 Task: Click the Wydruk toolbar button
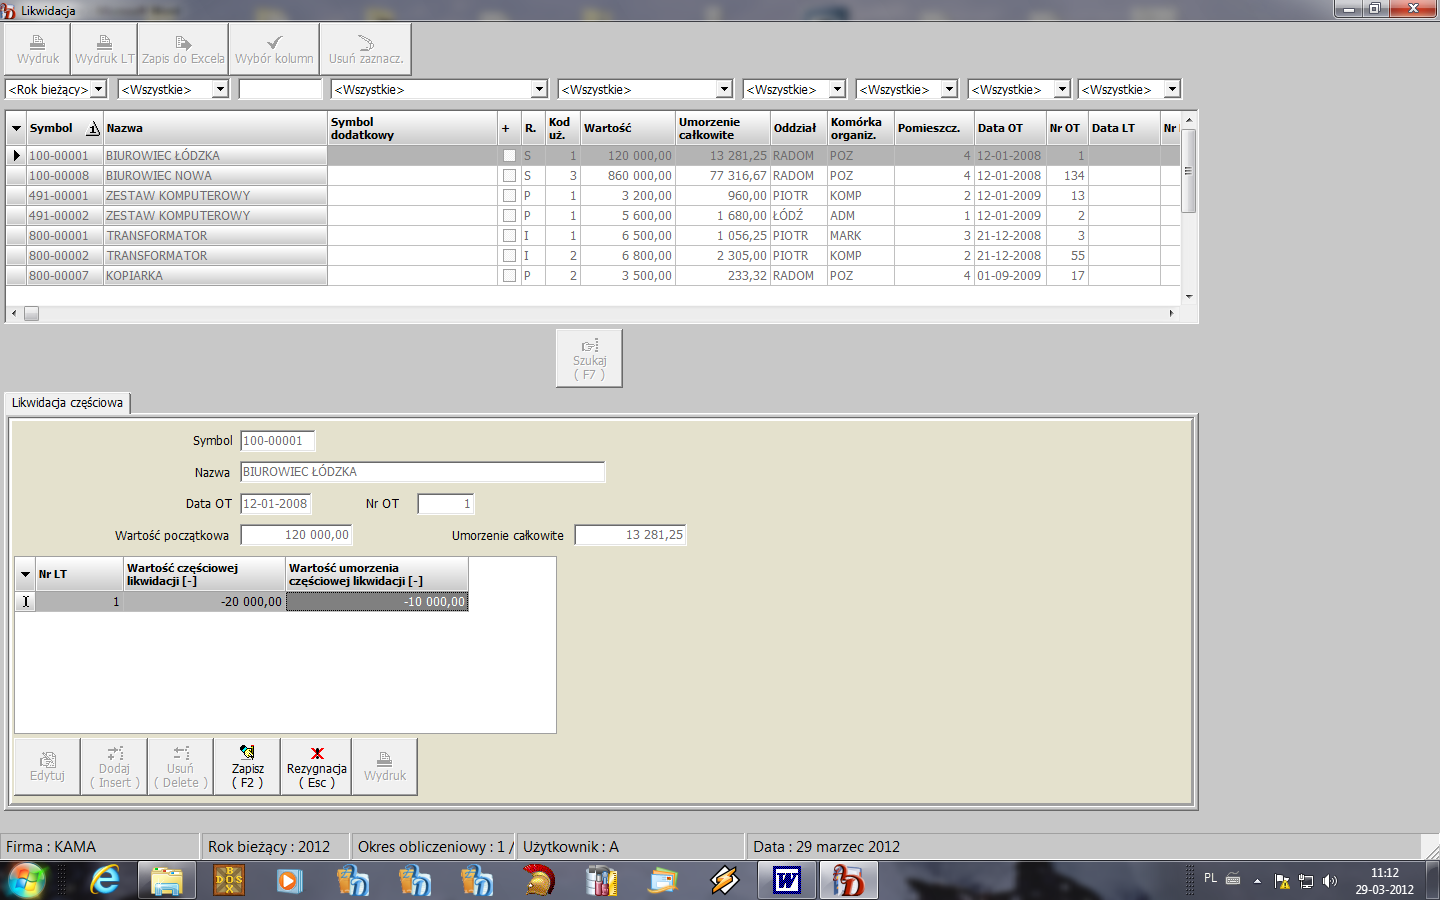[38, 49]
